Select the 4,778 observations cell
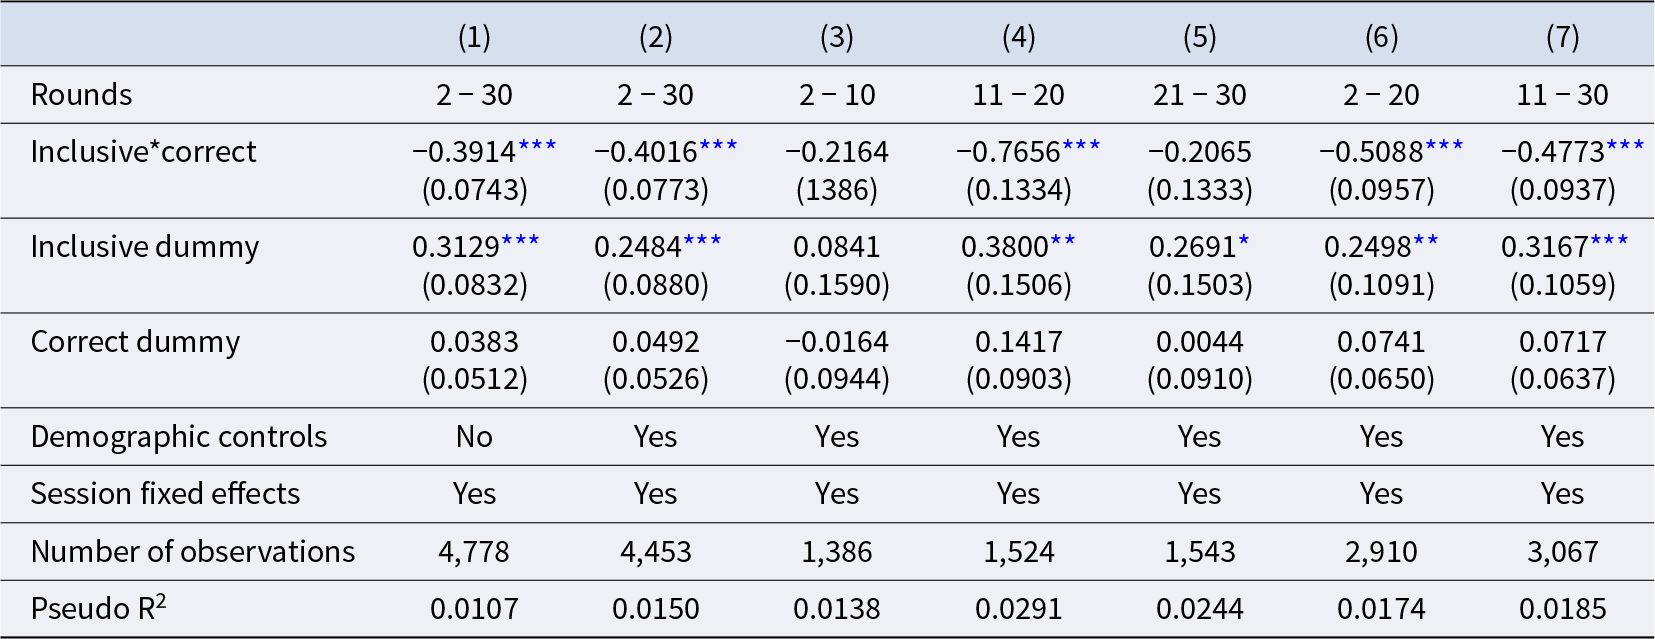1655x639 pixels. [474, 552]
